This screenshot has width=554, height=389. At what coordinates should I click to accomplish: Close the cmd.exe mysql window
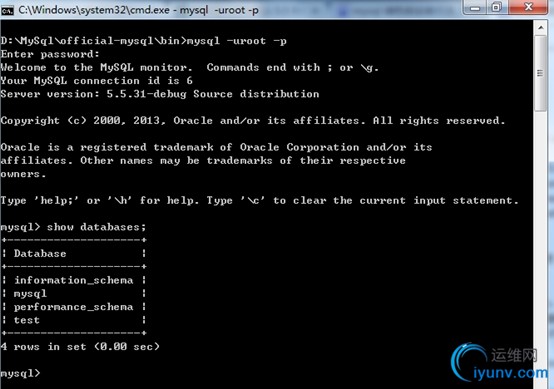529,7
